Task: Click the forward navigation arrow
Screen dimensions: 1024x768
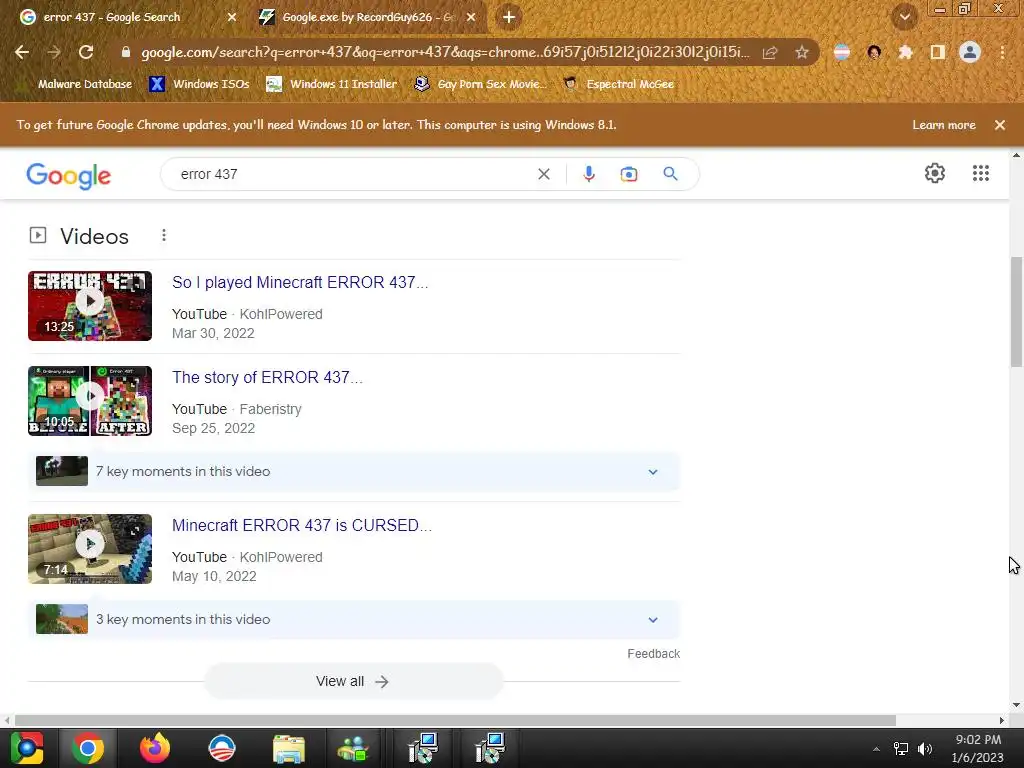Action: coord(54,52)
